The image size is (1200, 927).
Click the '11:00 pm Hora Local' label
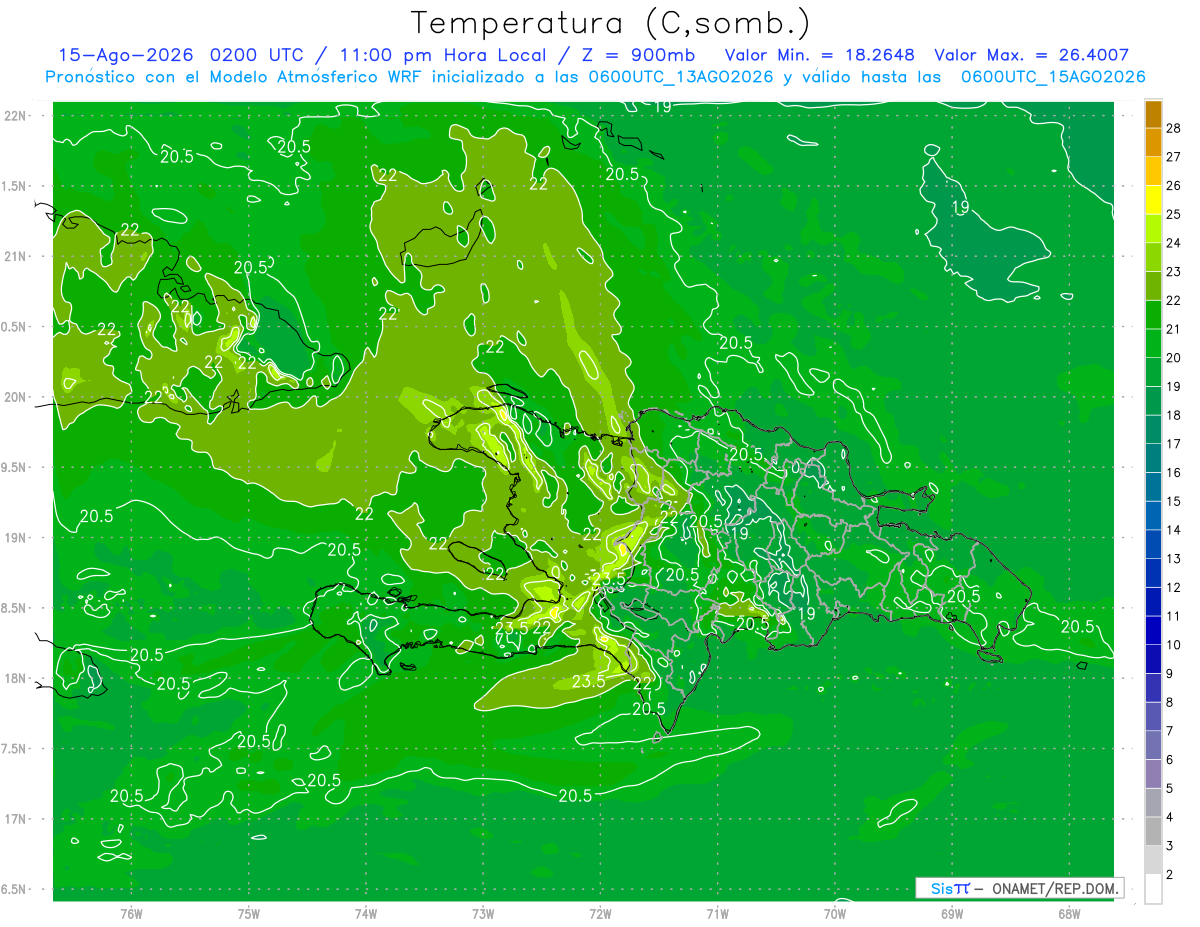click(442, 55)
